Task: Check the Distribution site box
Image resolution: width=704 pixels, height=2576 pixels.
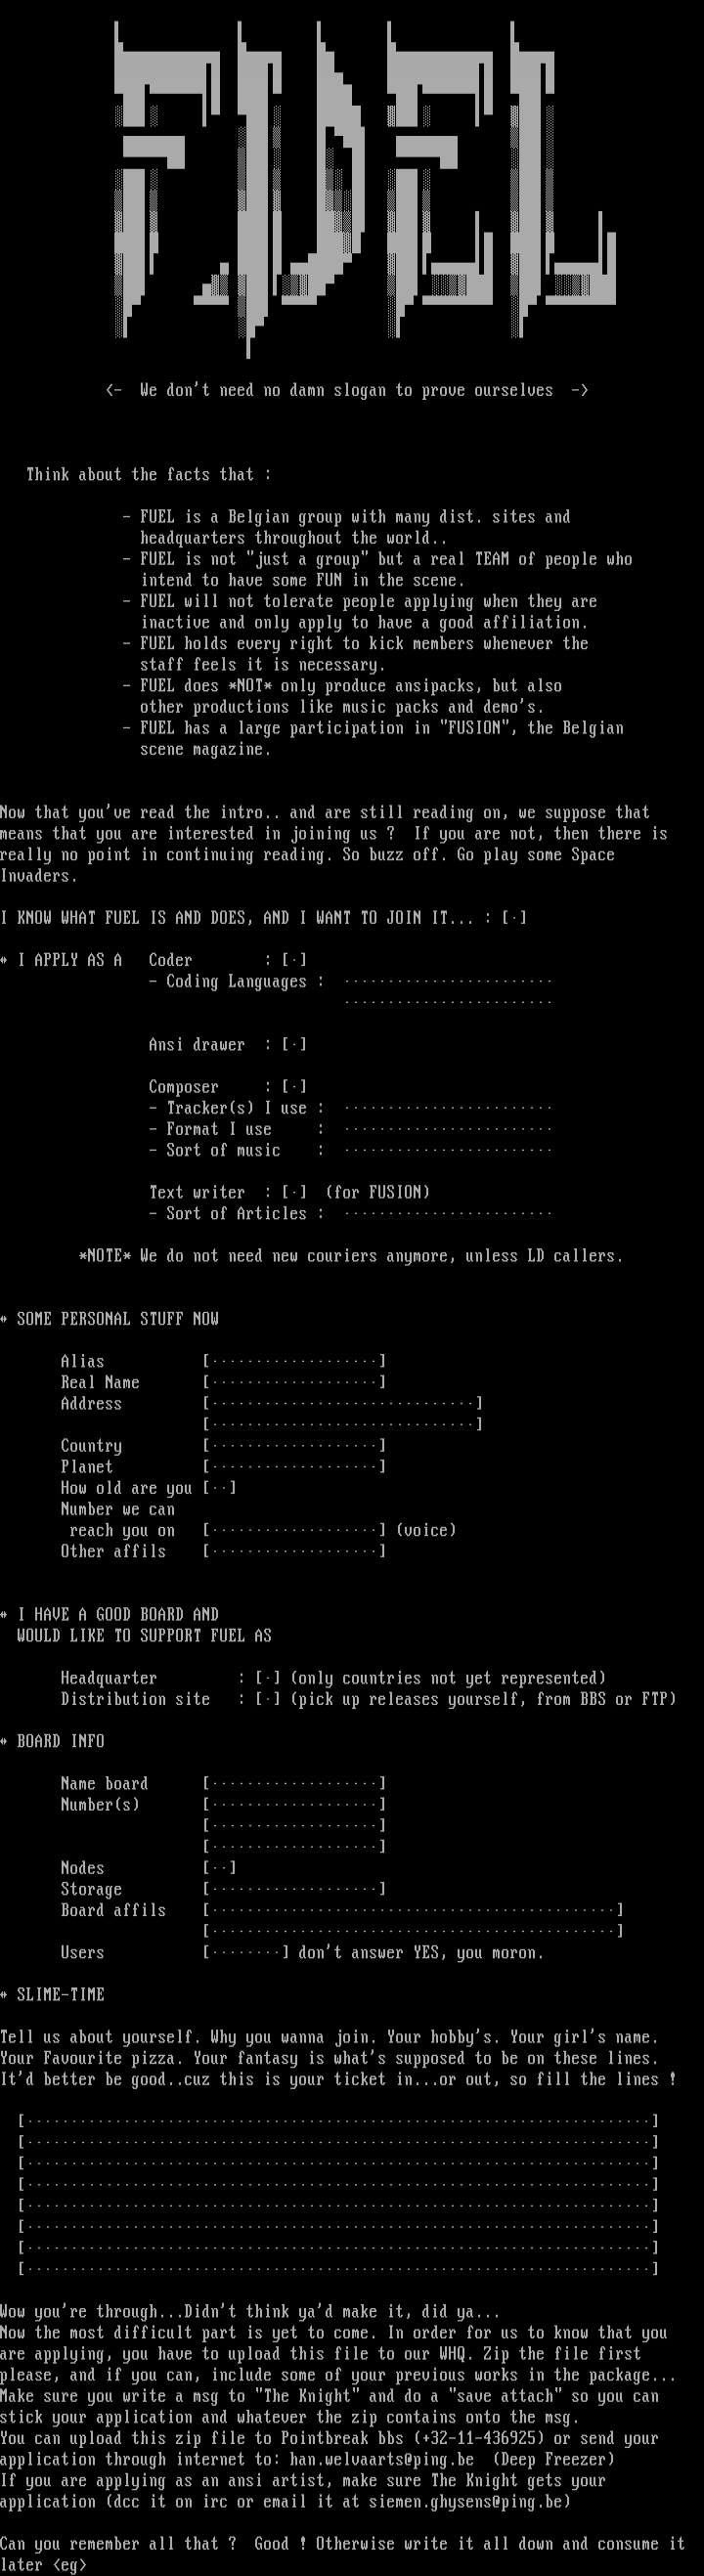Action: 268,1698
